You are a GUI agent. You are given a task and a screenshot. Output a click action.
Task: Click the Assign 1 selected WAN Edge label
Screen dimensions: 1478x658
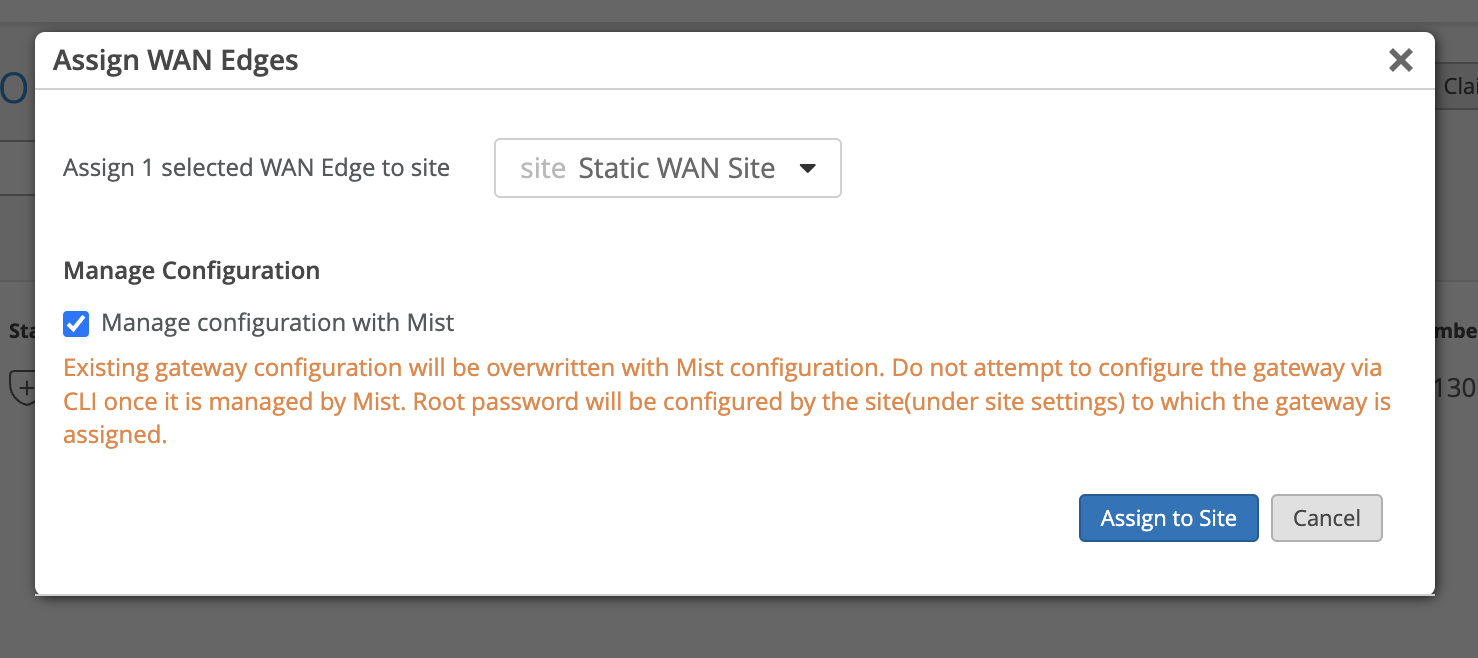click(x=256, y=168)
